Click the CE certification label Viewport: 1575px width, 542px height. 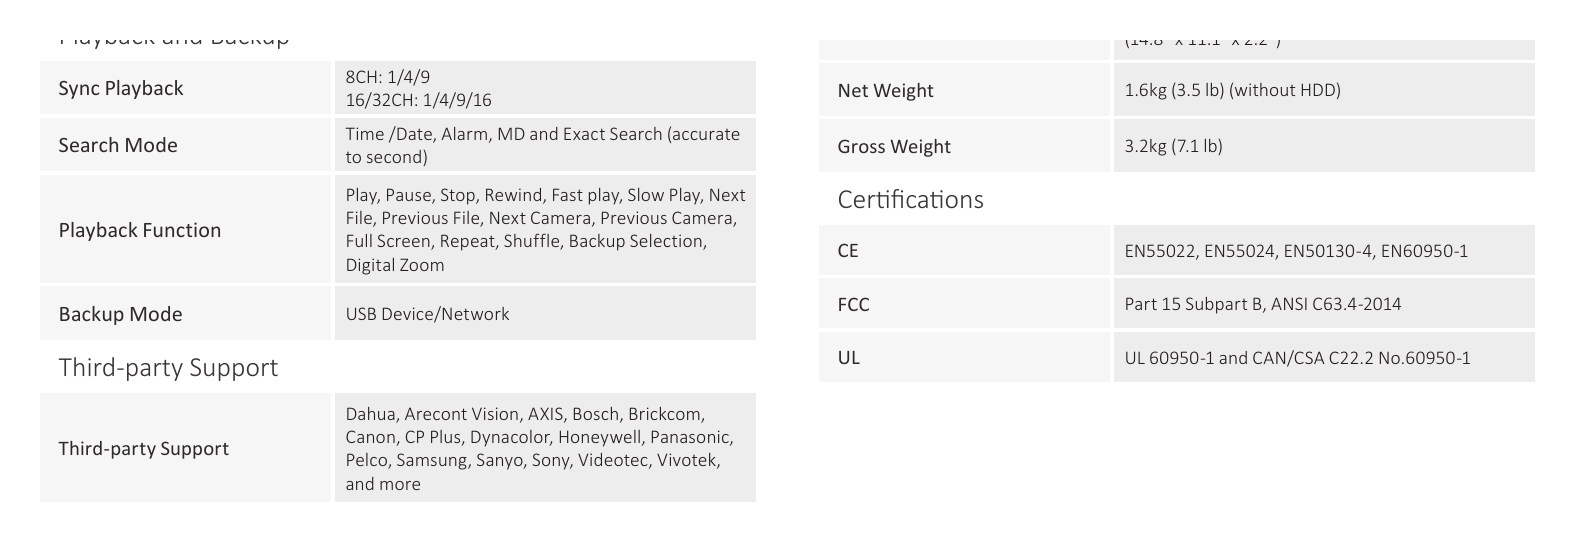point(848,251)
